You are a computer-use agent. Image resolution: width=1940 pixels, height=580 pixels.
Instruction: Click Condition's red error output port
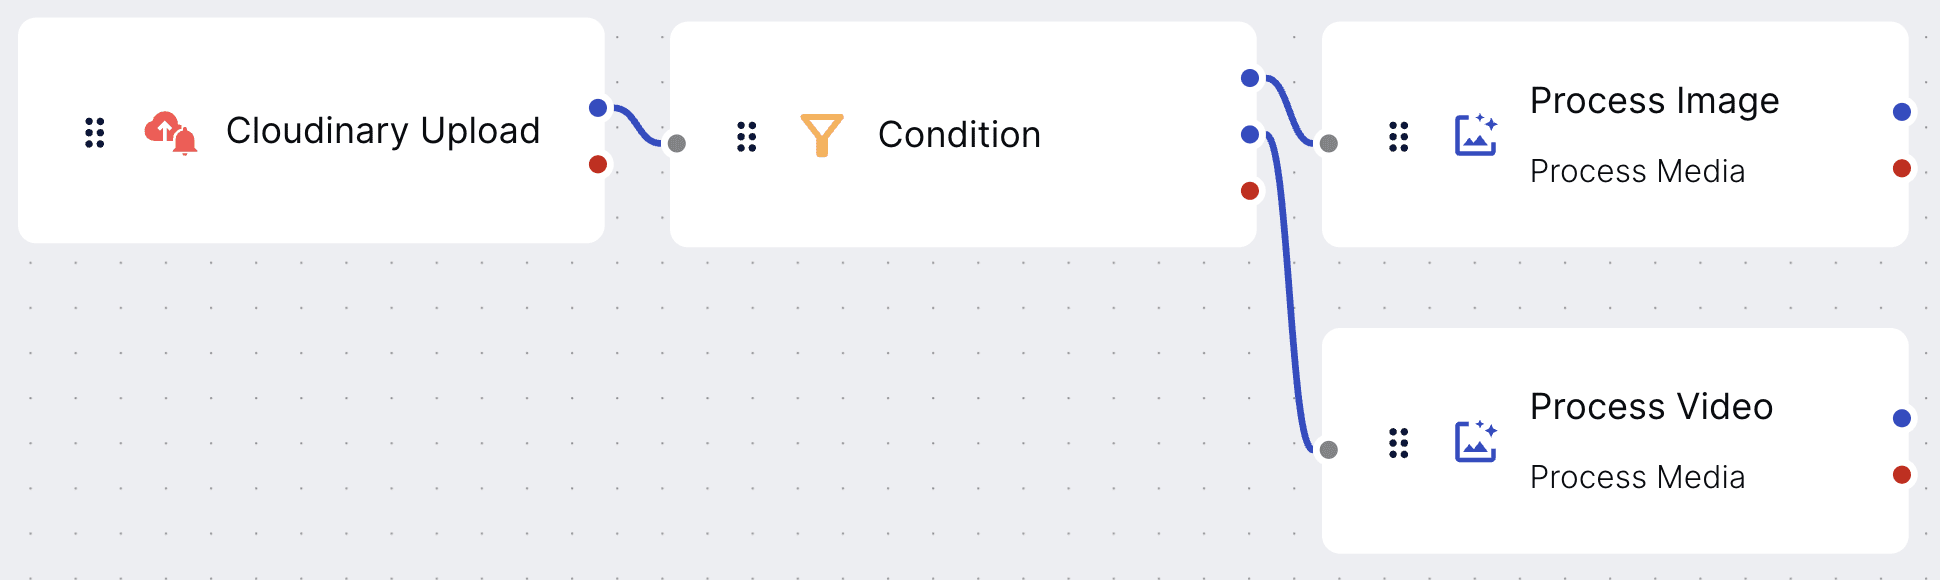click(1250, 191)
